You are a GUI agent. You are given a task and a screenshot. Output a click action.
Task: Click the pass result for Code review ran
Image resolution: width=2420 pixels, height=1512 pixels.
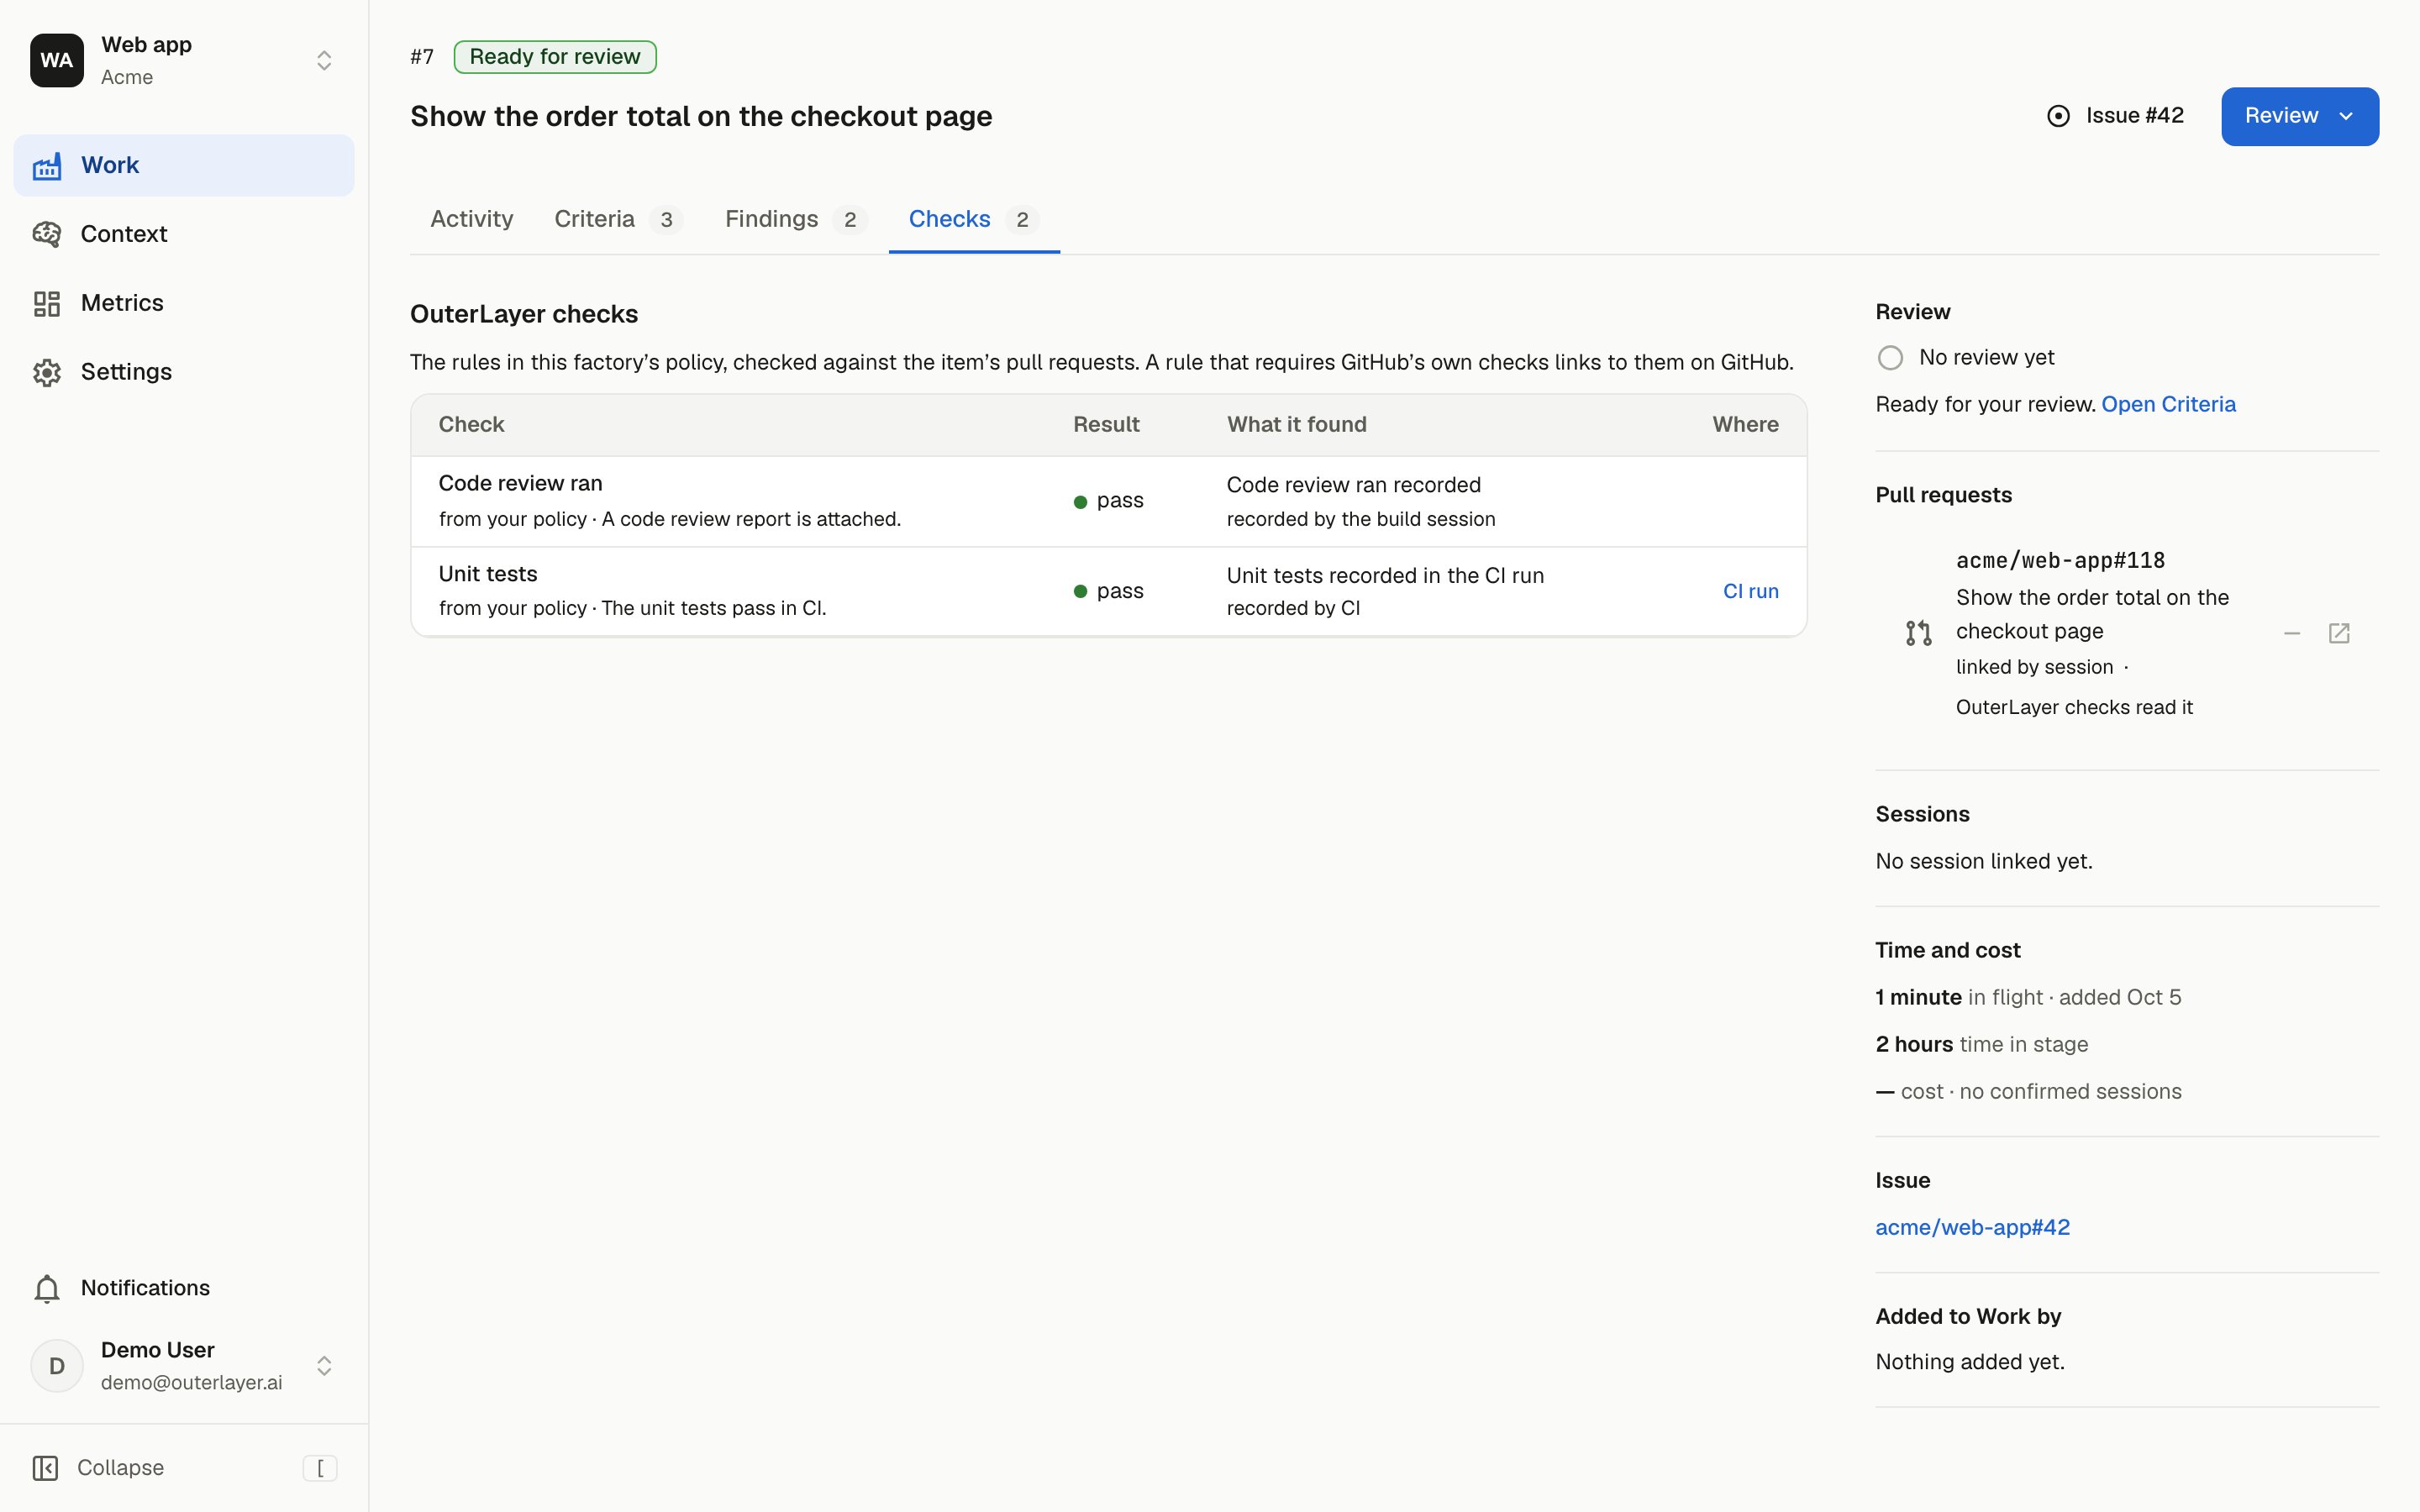coord(1108,501)
